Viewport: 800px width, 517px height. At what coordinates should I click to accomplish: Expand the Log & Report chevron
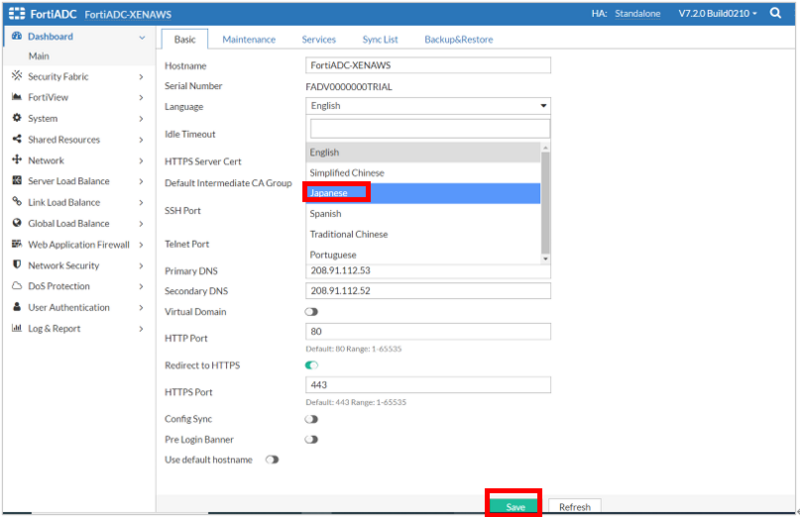[141, 329]
